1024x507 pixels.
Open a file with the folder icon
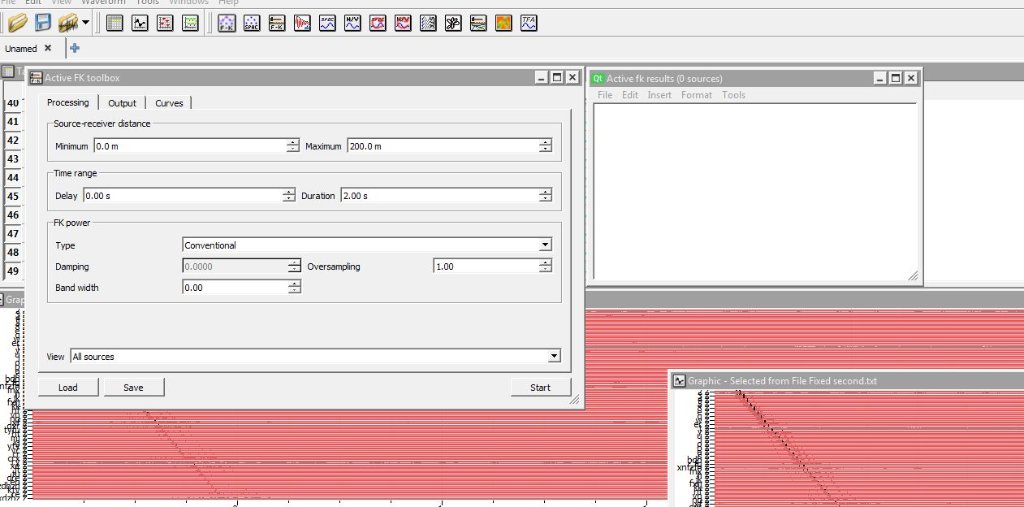tap(18, 24)
